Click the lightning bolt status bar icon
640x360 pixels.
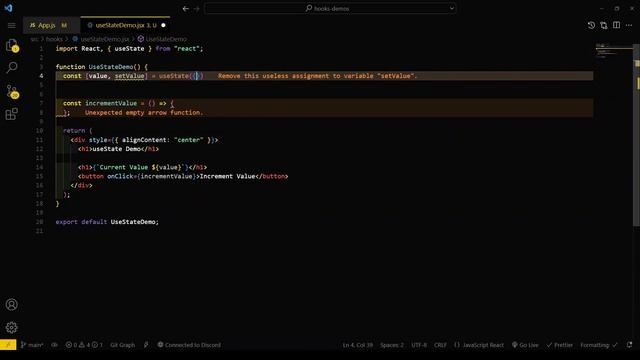click(x=146, y=345)
